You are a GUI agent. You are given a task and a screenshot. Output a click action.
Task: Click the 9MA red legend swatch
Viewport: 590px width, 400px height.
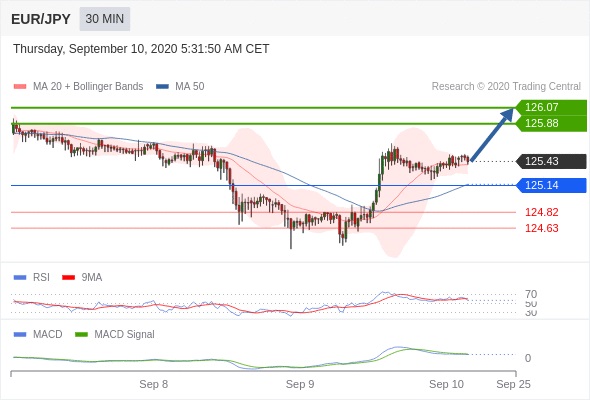pyautogui.click(x=68, y=278)
